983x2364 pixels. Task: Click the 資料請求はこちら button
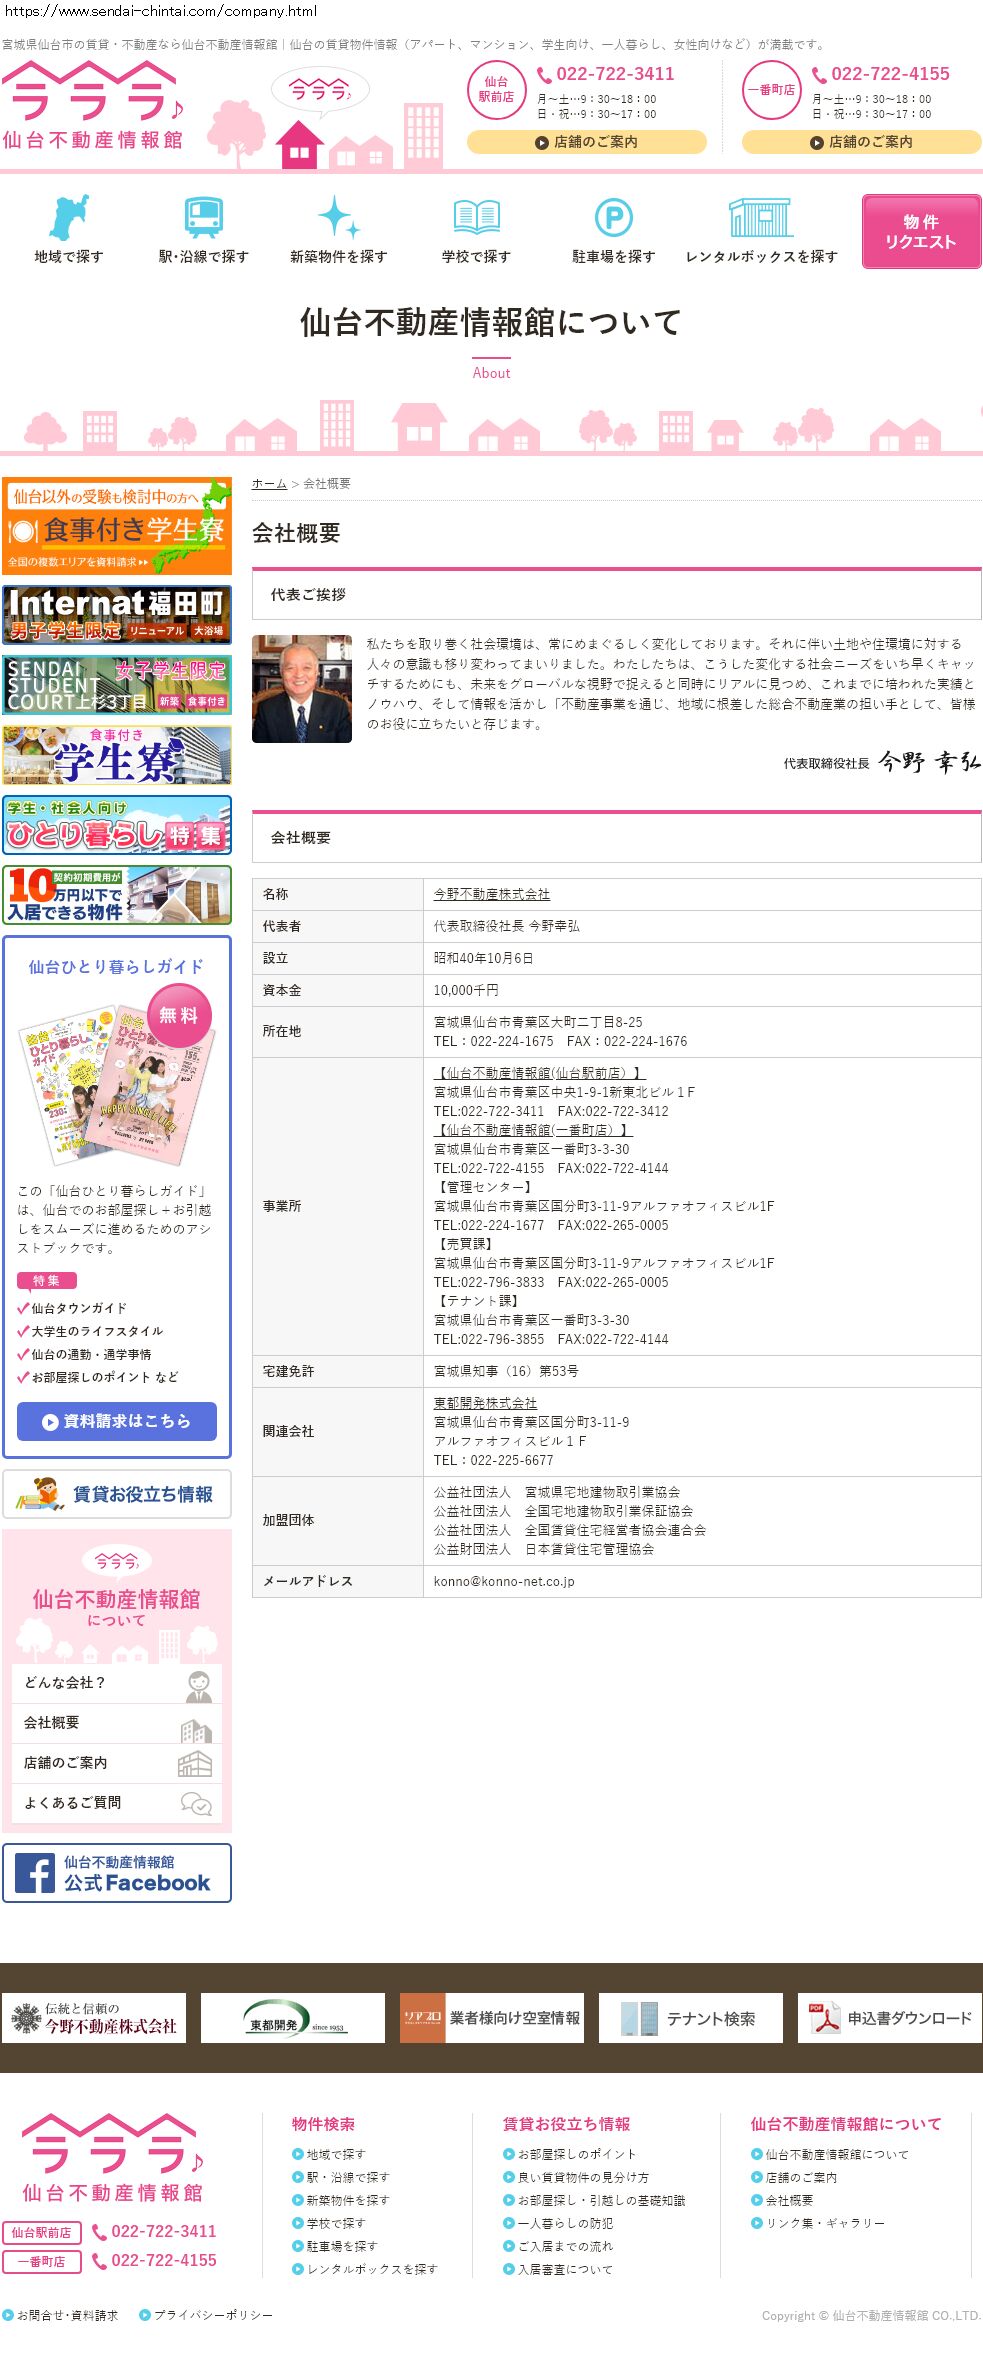point(117,1421)
